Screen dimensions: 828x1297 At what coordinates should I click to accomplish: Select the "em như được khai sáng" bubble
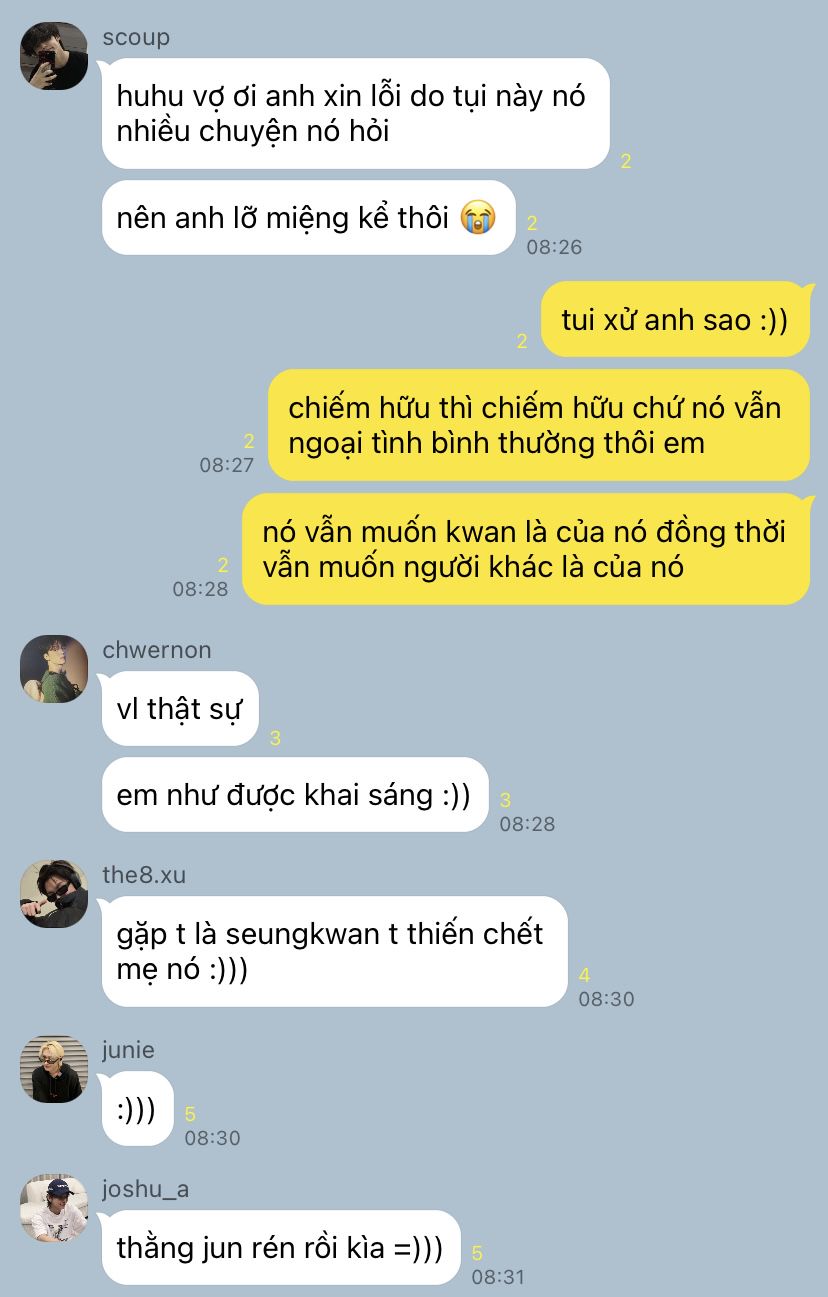pos(295,795)
